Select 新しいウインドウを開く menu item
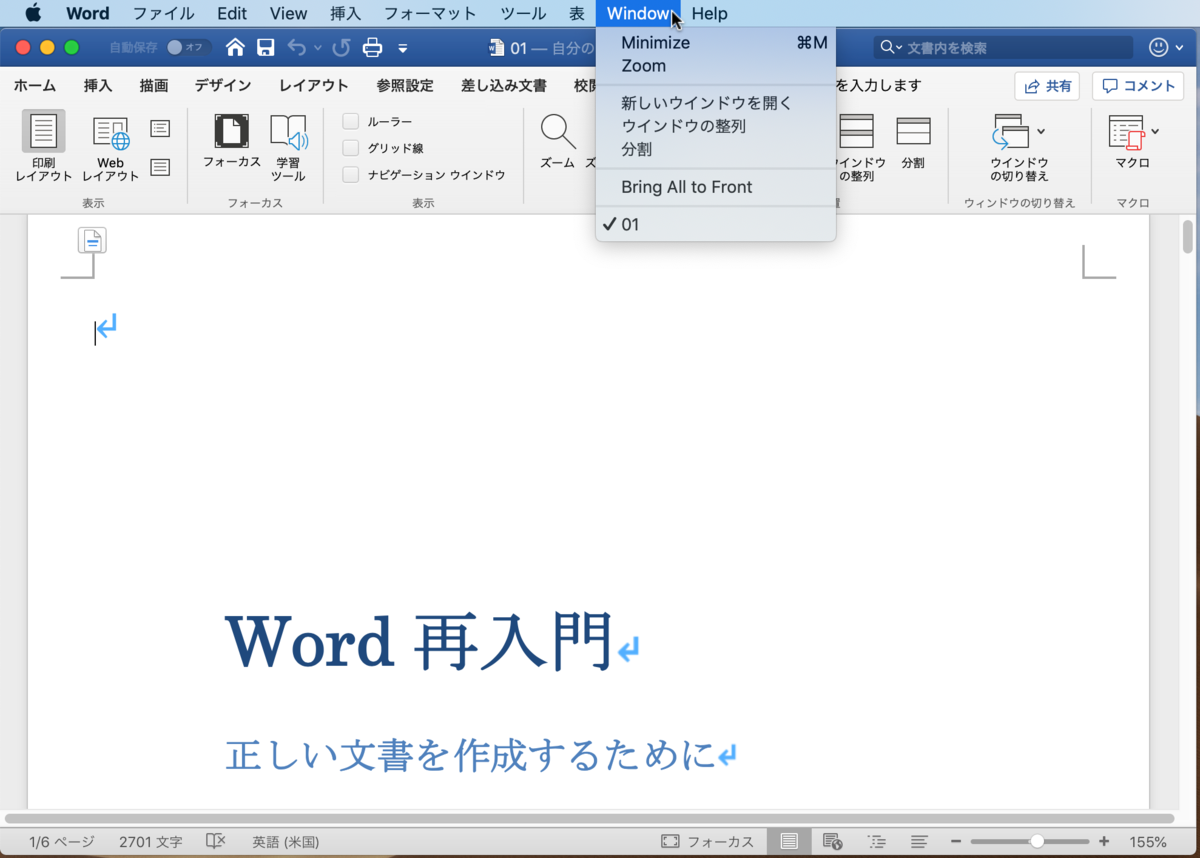 (x=716, y=103)
